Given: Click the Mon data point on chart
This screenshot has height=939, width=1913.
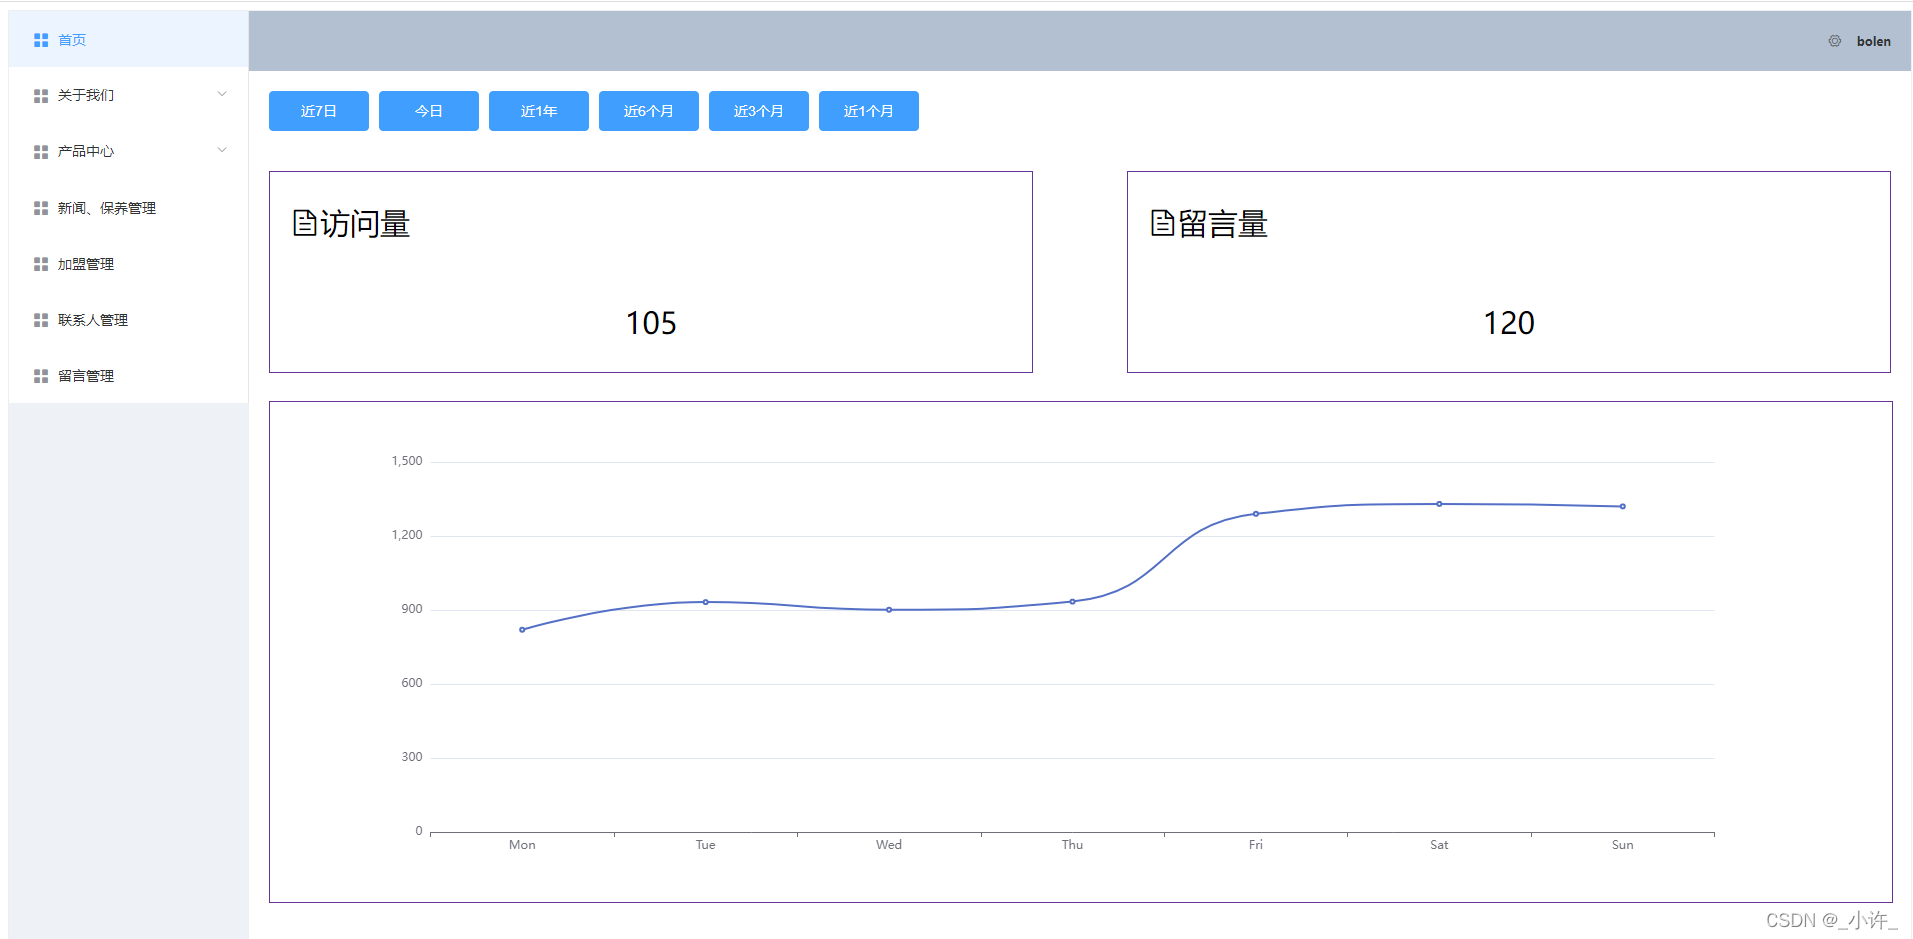Looking at the screenshot, I should click(522, 630).
